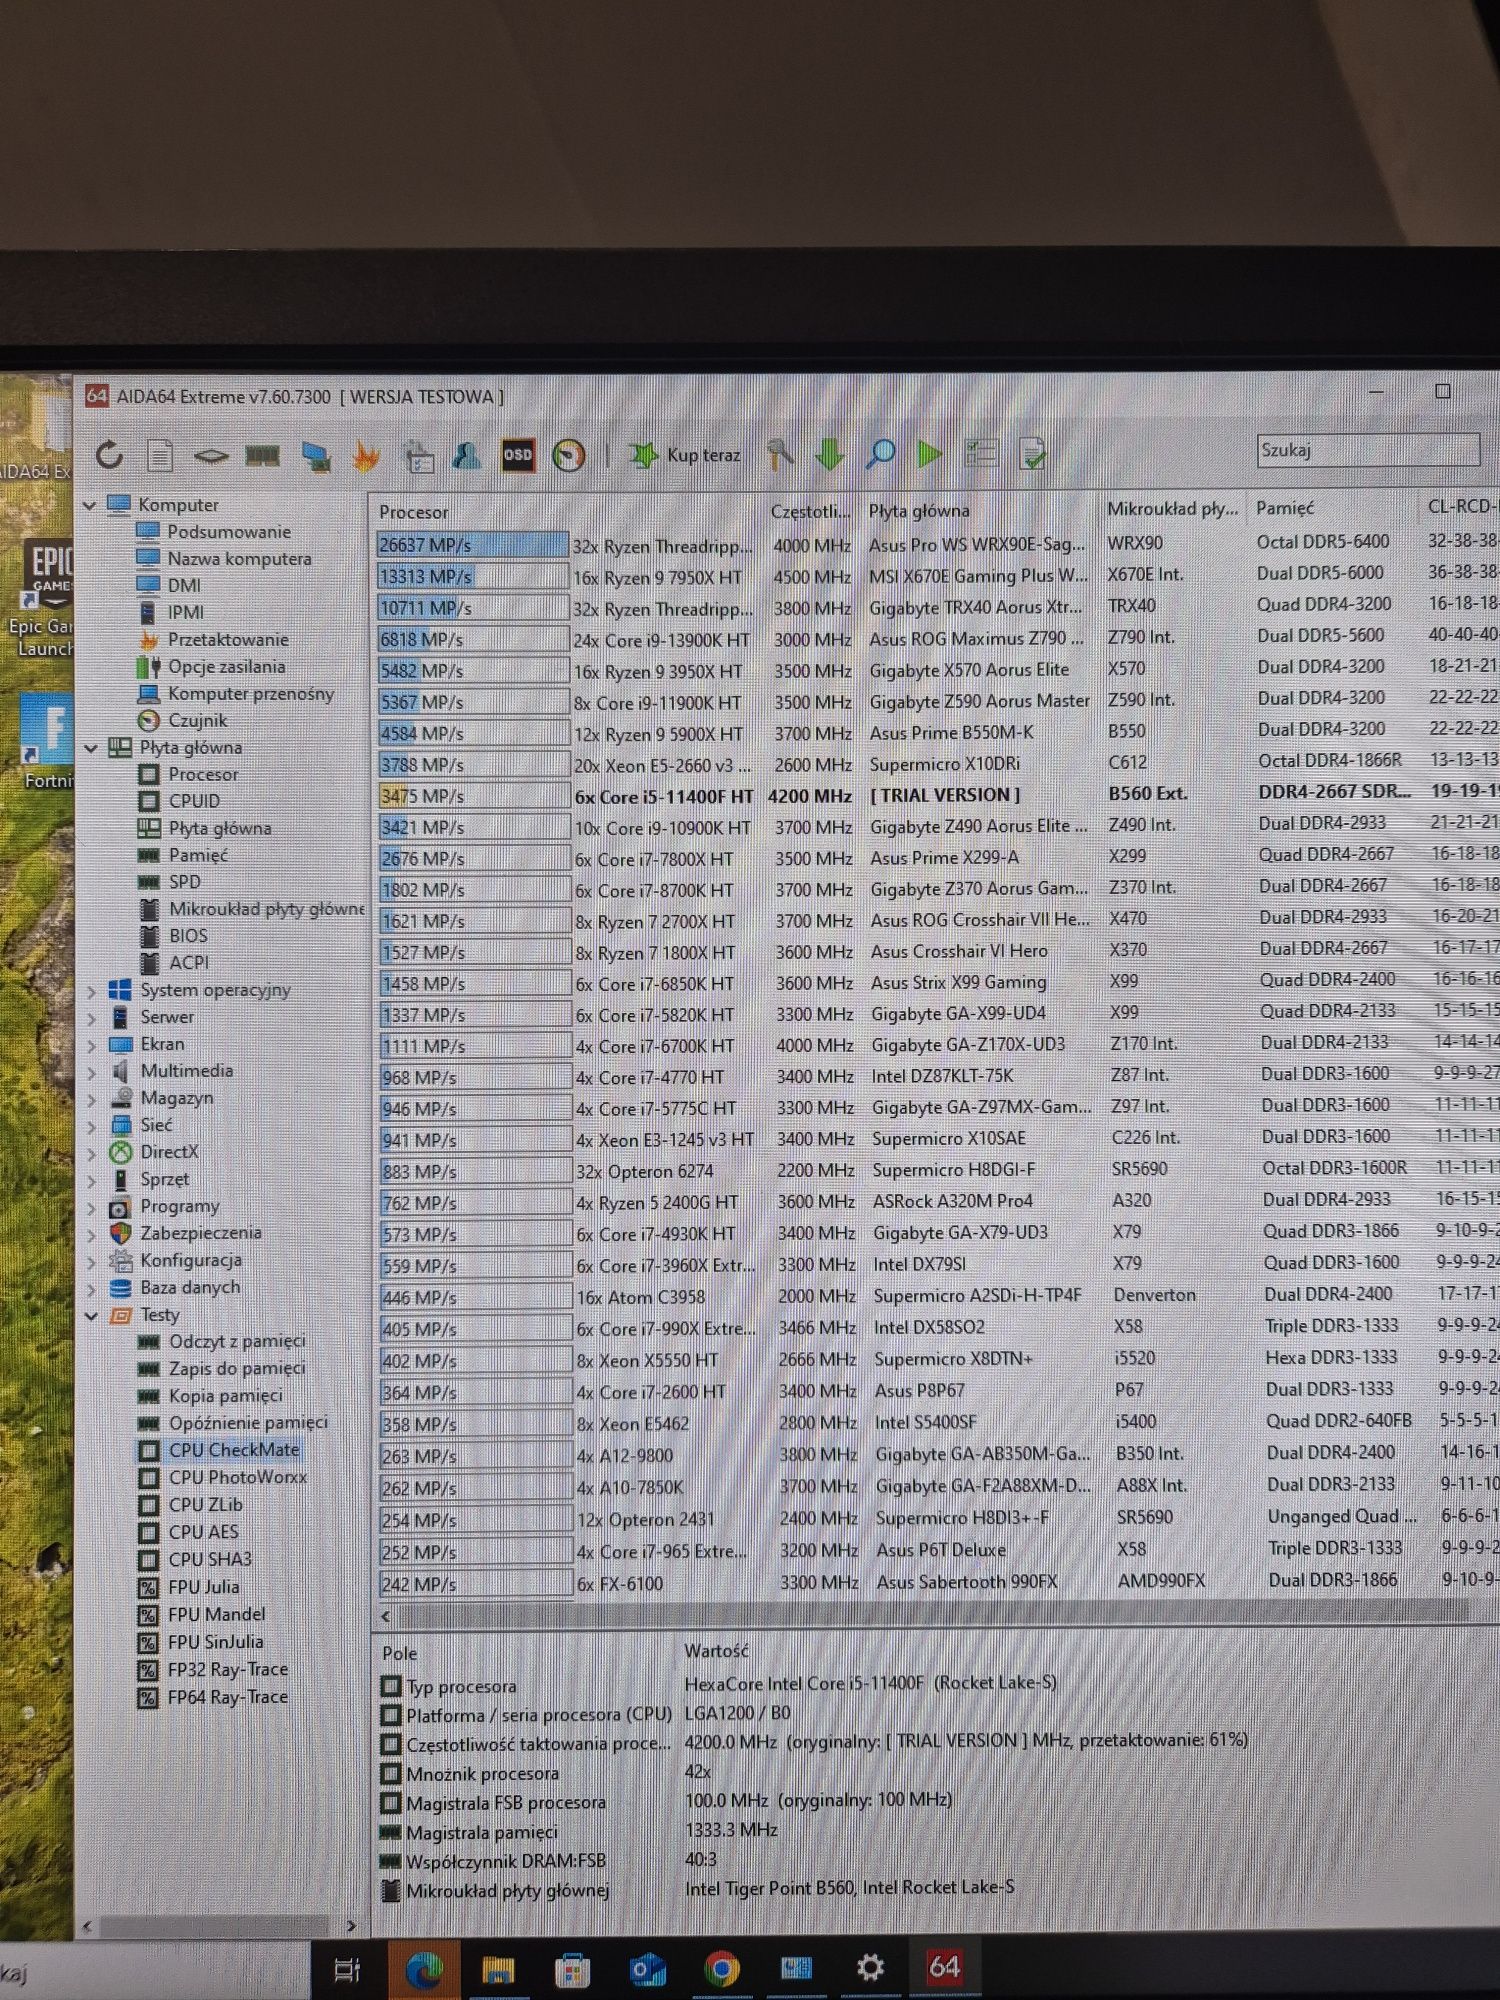Expand the Serwer tree node
This screenshot has width=1500, height=2000.
pyautogui.click(x=92, y=1017)
